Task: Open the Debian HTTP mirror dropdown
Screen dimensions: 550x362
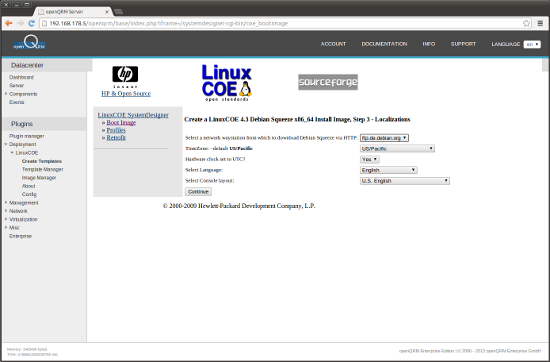Action: click(384, 138)
